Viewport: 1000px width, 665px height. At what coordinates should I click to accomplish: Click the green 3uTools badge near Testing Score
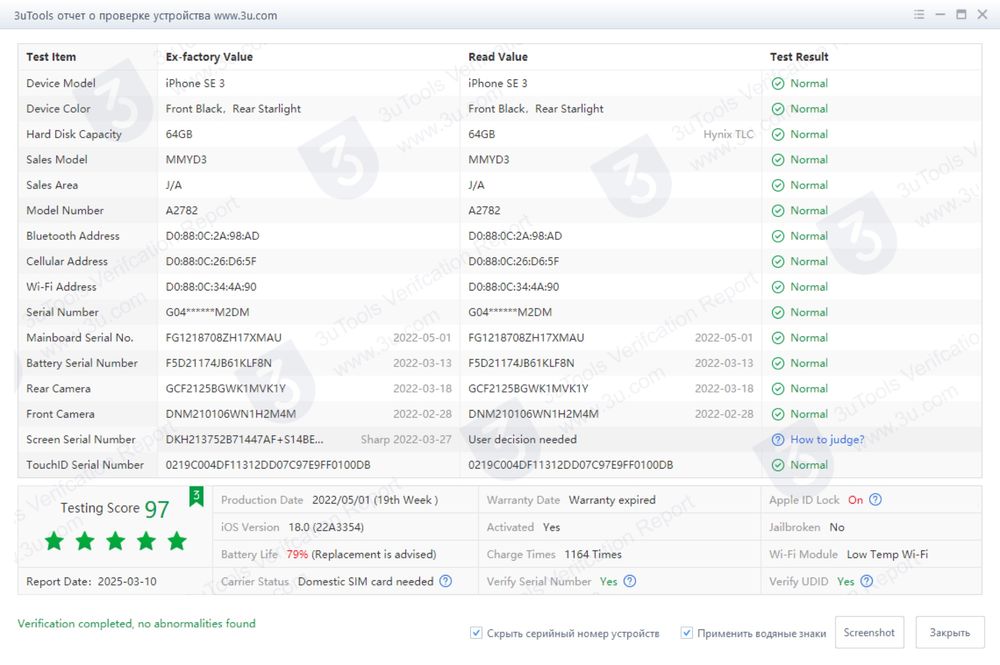click(x=196, y=496)
